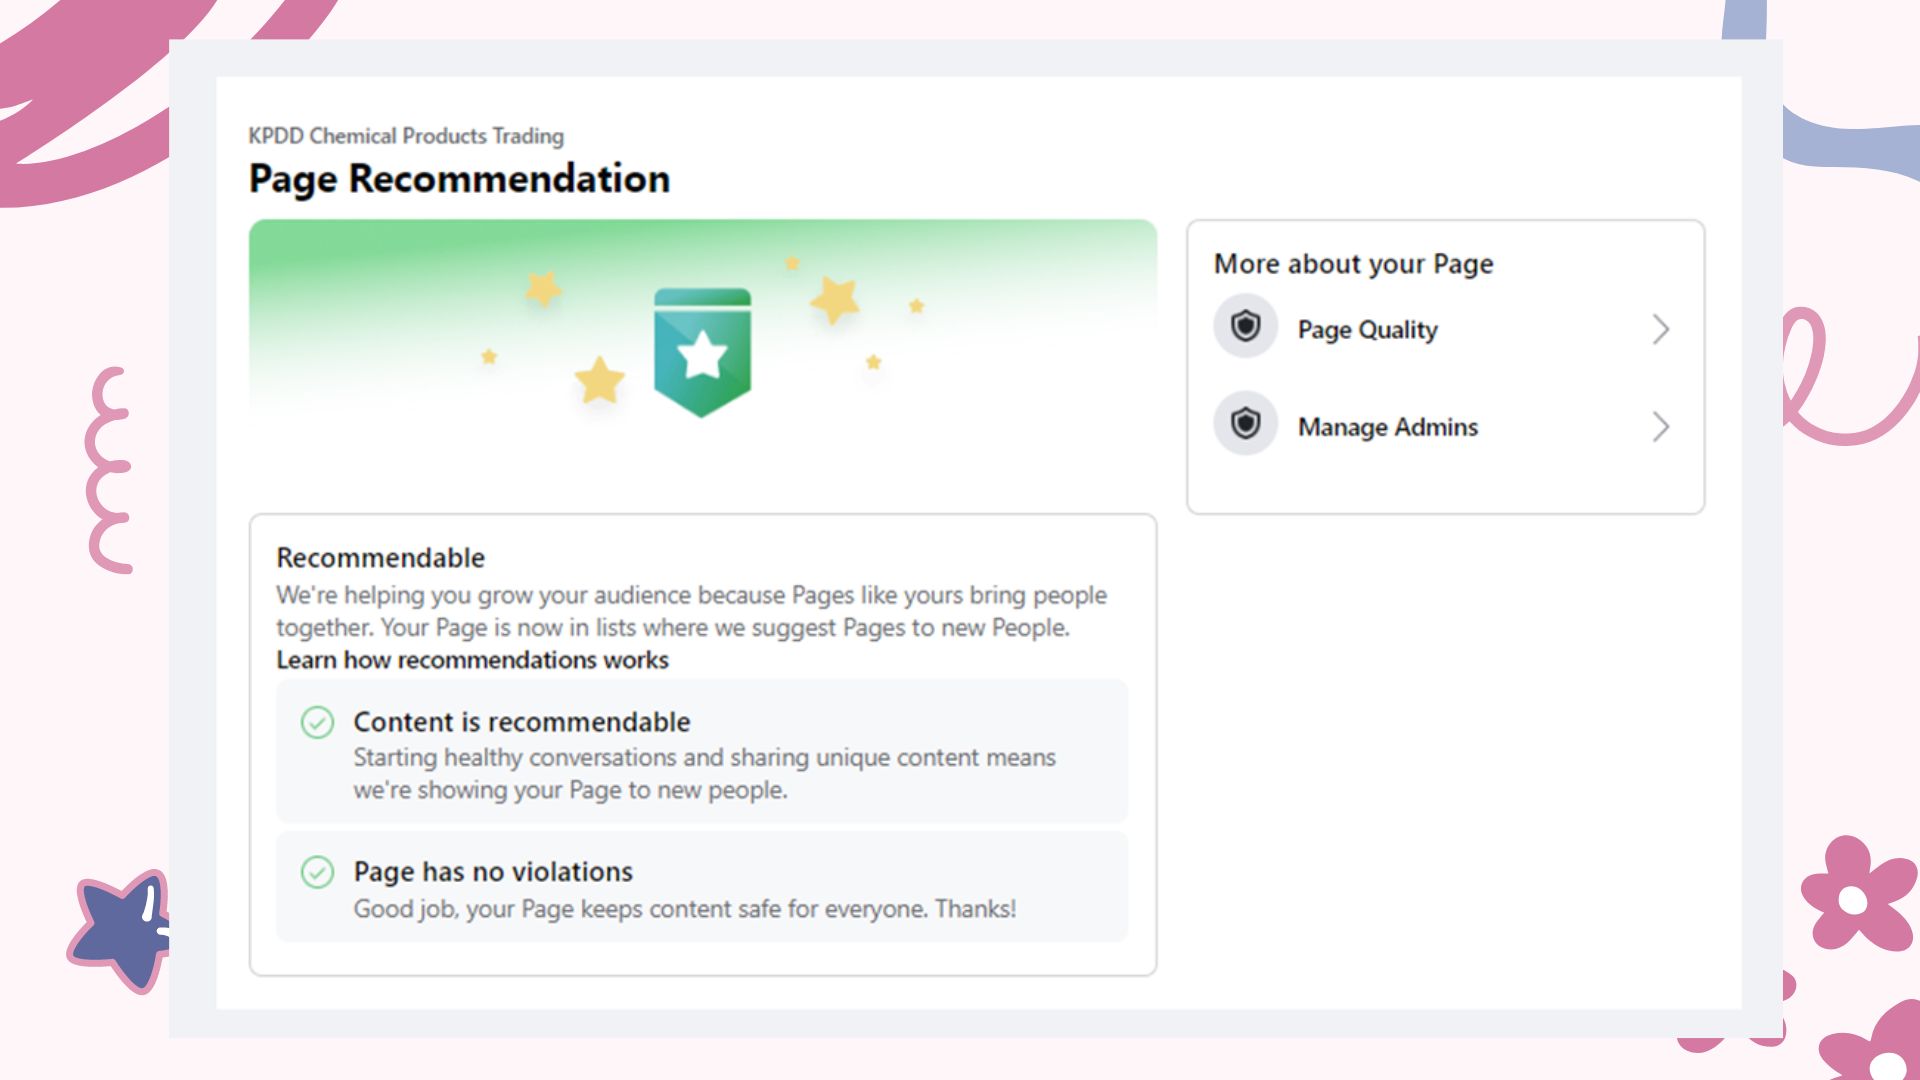This screenshot has height=1080, width=1920.
Task: Click the Recommendable section heading
Action: 380,558
